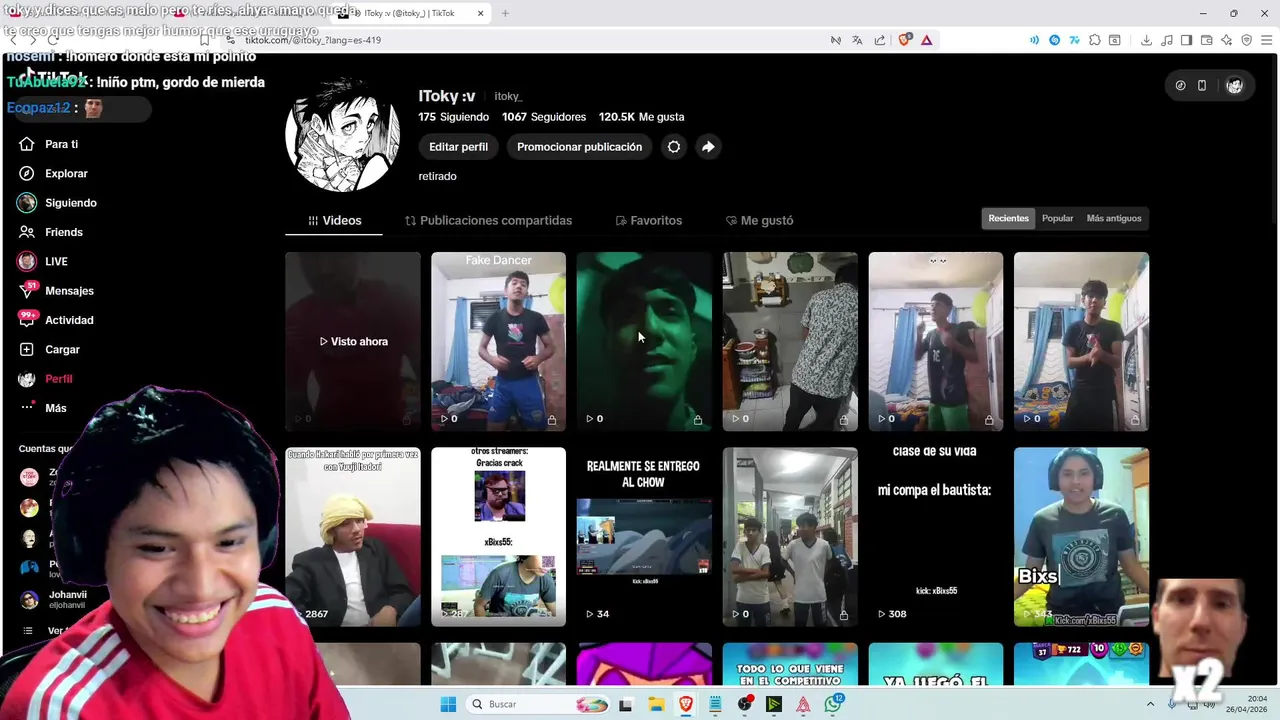Click Brave browser icon in taskbar
Viewport: 1280px width, 720px height.
point(685,704)
